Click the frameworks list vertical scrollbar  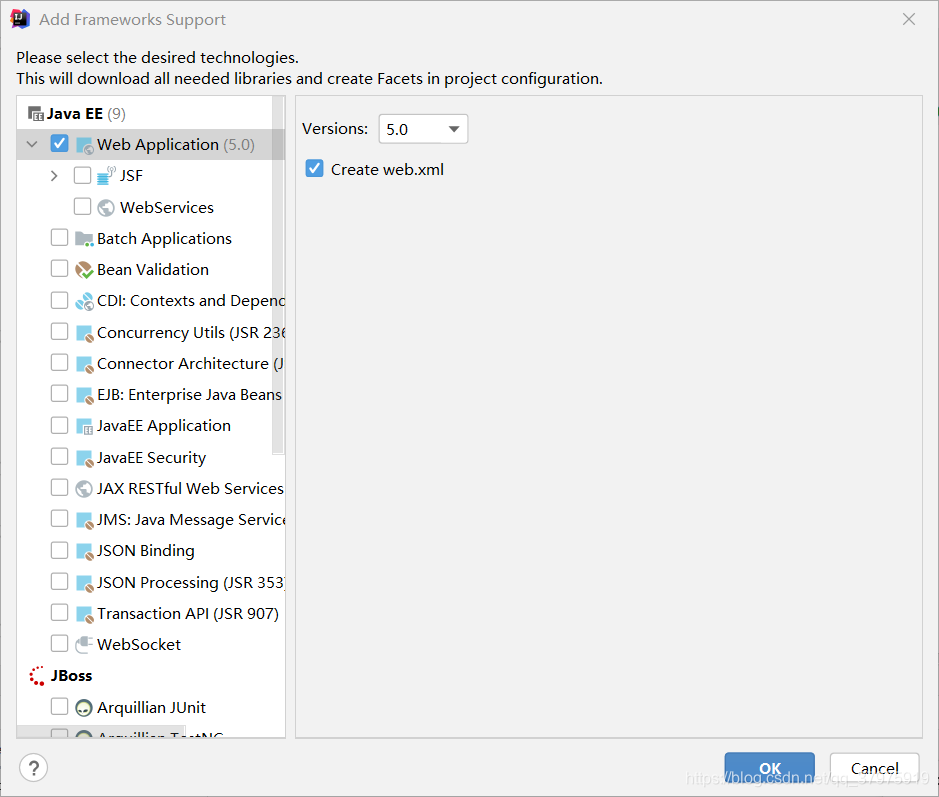[278, 275]
